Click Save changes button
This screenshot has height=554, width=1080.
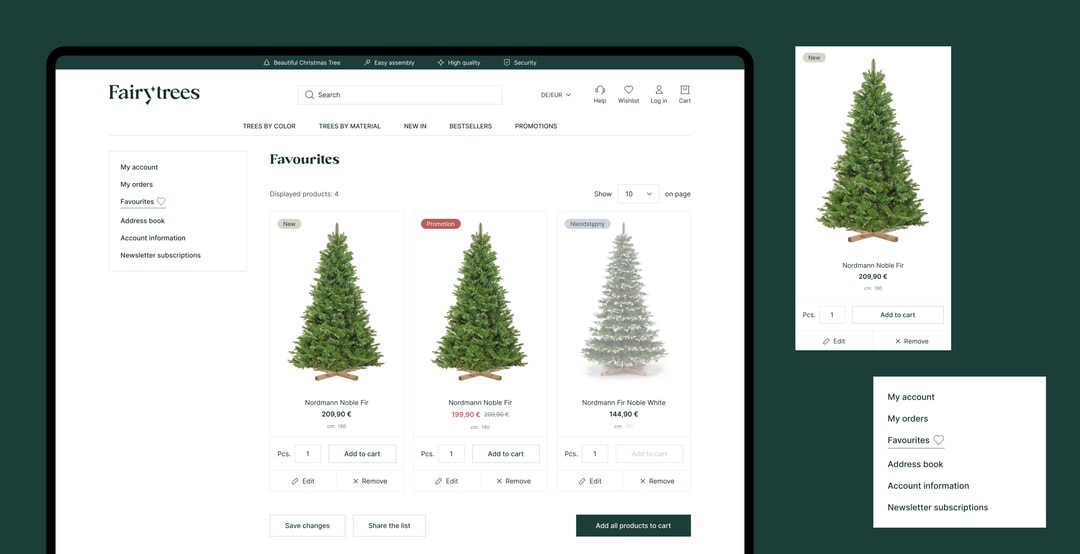click(x=307, y=526)
